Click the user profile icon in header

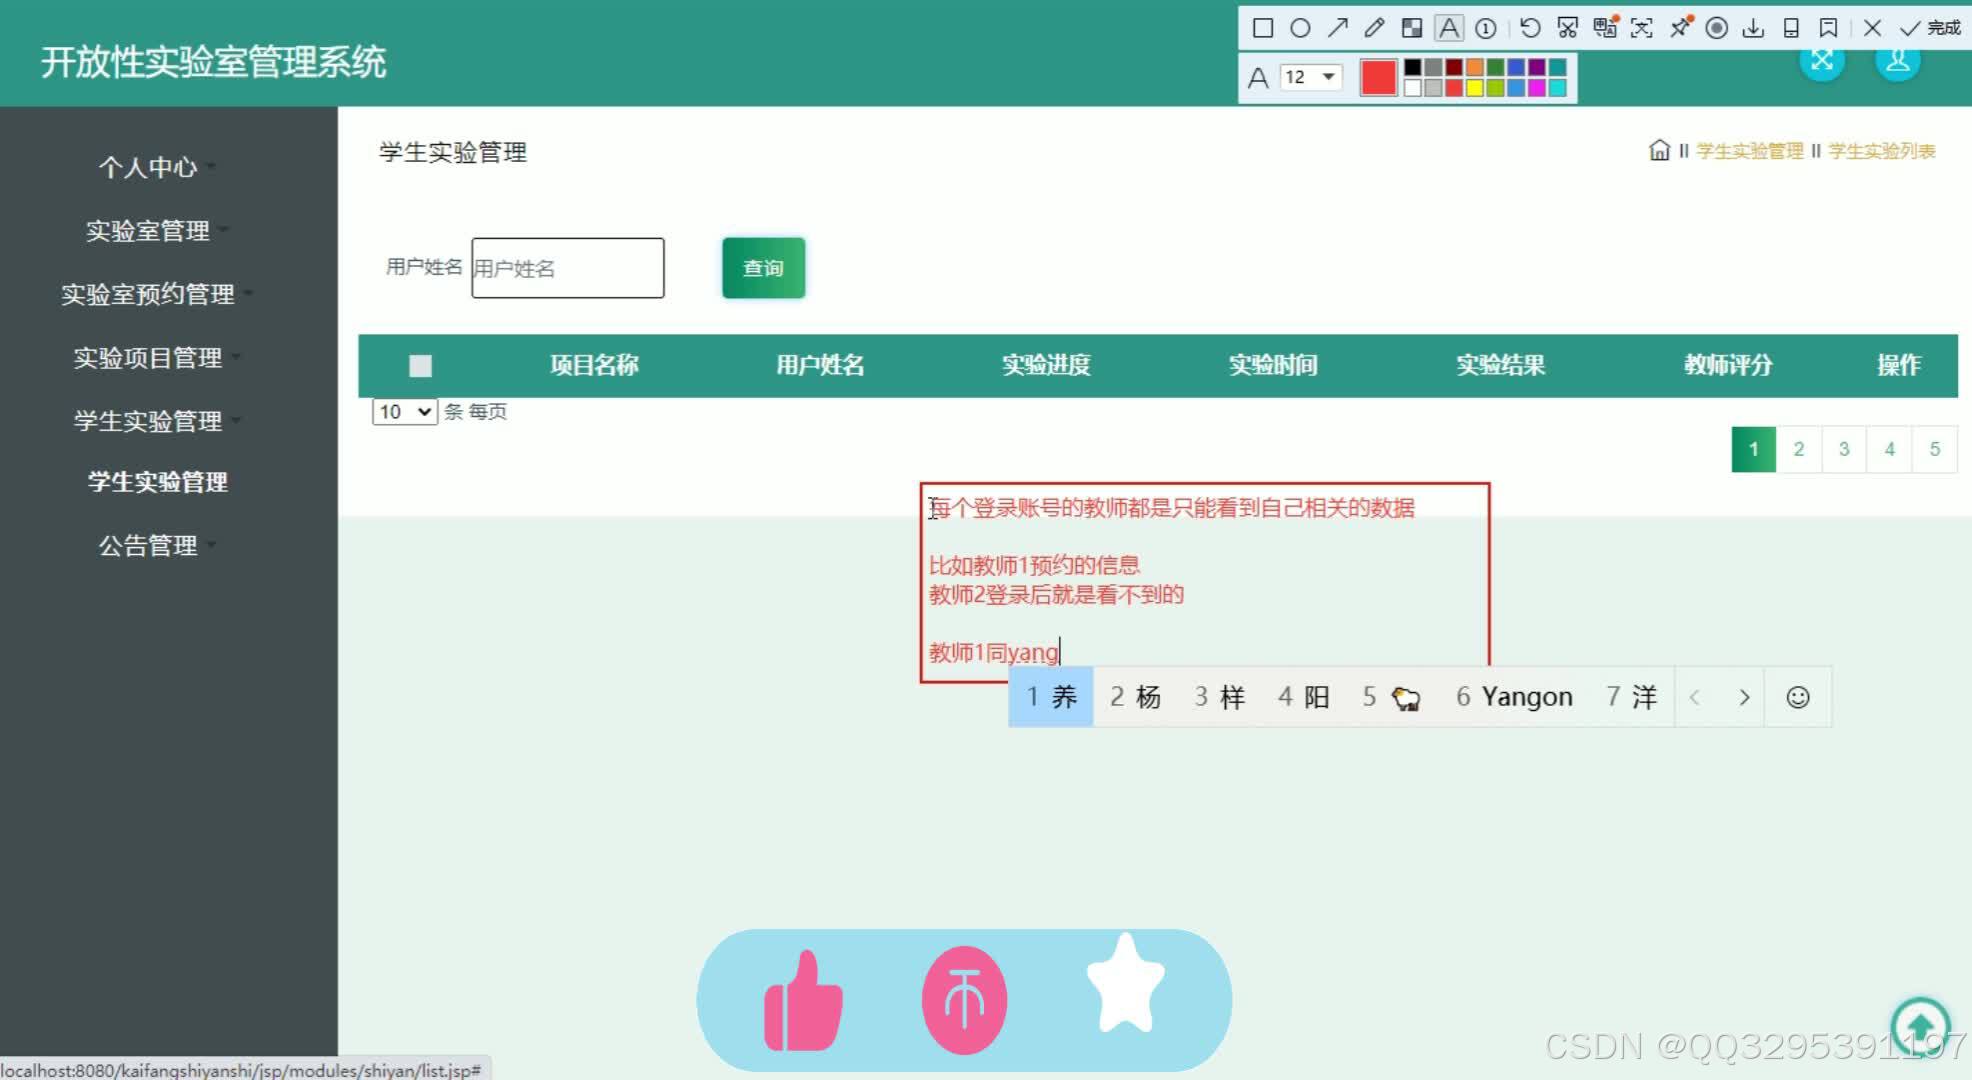point(1897,61)
